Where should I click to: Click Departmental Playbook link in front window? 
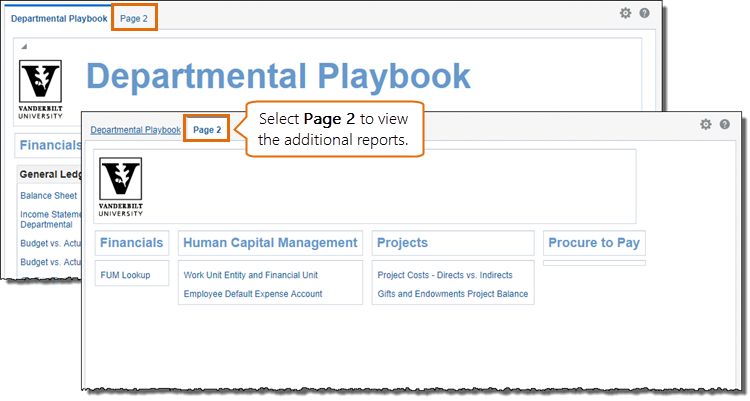(x=135, y=130)
